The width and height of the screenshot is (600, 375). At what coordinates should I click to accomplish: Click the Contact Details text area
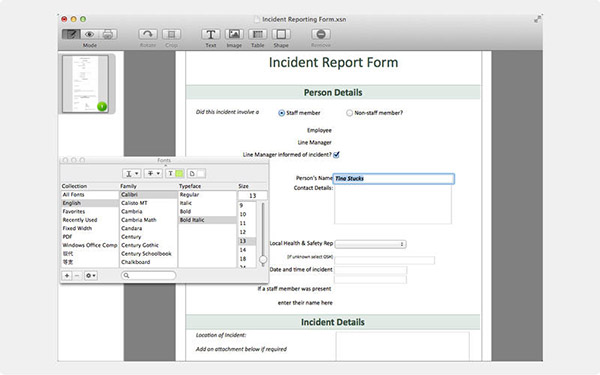point(393,205)
